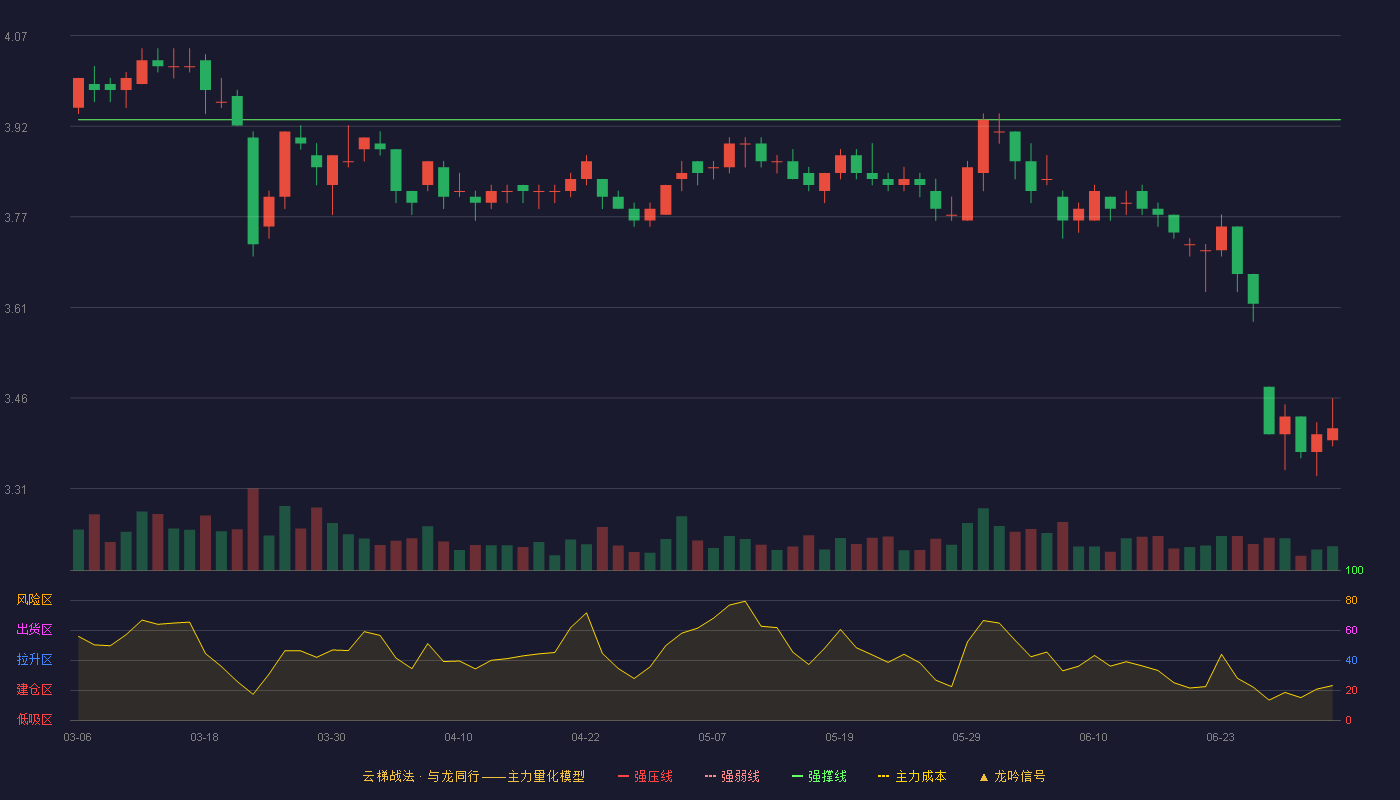Select the 建仓区 zone label

pos(34,690)
